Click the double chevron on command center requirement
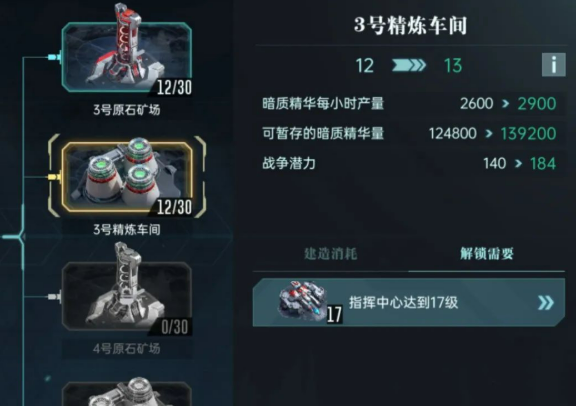The image size is (576, 406). point(546,303)
